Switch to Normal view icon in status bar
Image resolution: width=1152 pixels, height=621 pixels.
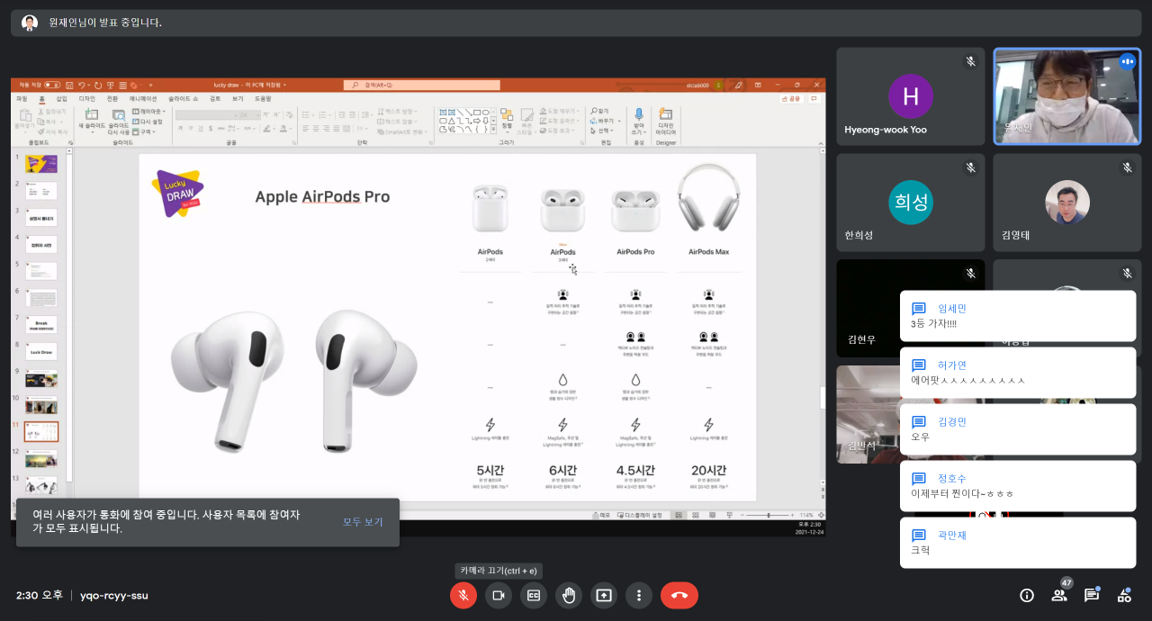(x=679, y=515)
